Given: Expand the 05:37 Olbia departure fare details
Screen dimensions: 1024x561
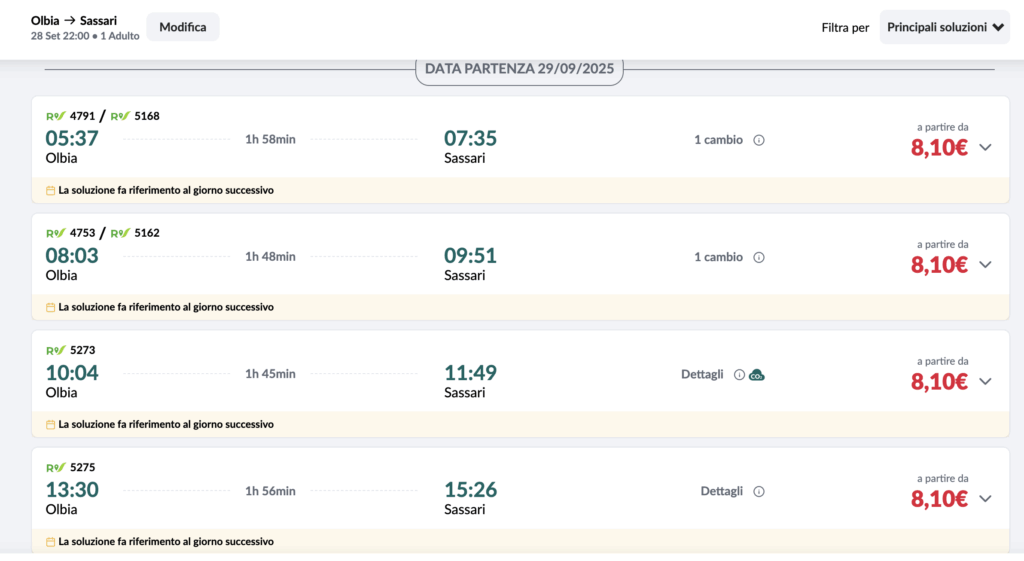Looking at the screenshot, I should coord(985,147).
